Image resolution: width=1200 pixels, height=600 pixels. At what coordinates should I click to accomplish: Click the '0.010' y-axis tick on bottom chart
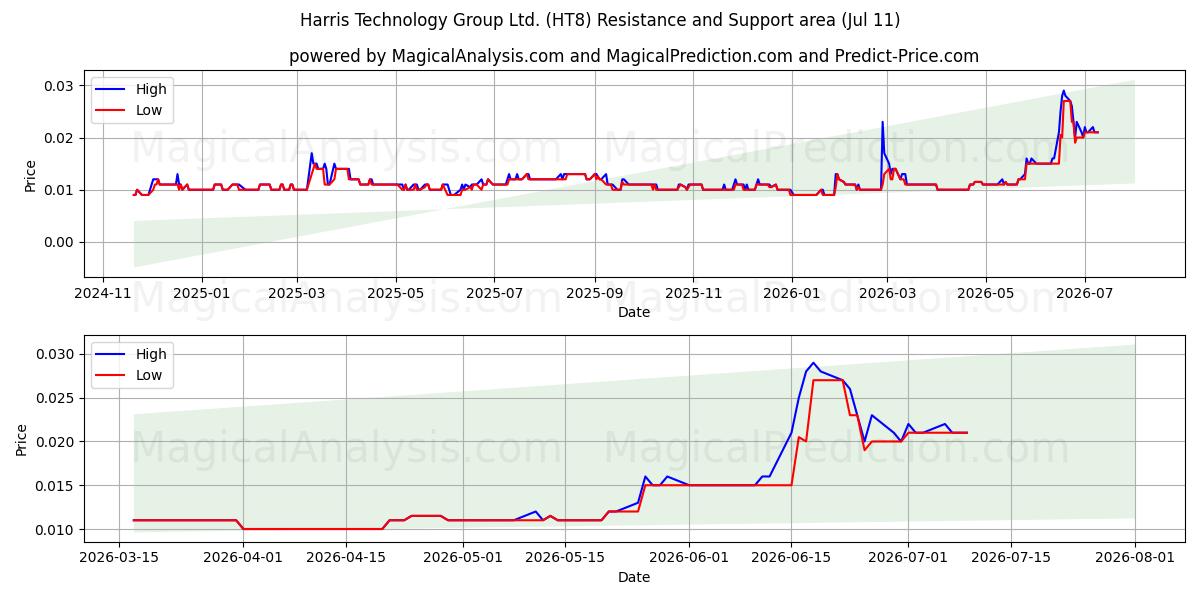coord(57,530)
